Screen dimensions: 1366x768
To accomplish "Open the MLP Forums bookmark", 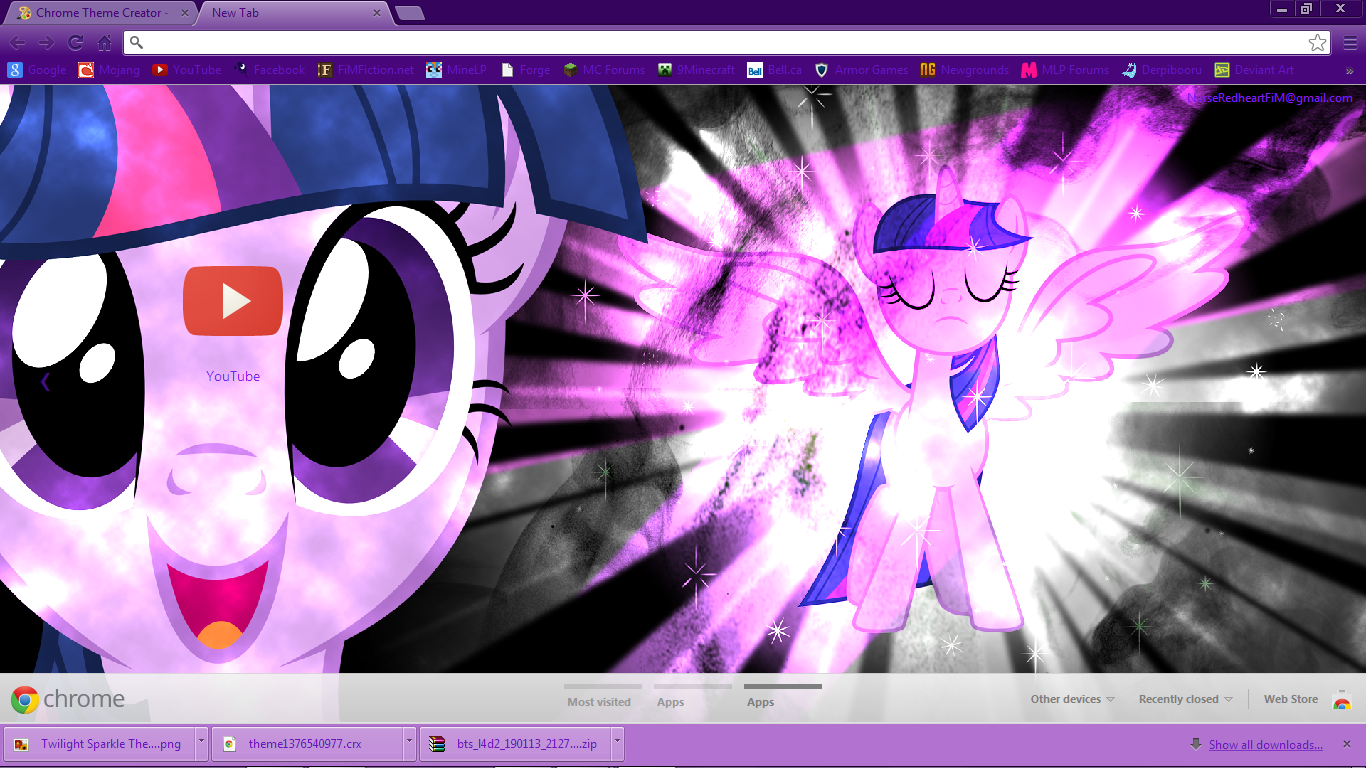I will click(x=1065, y=70).
